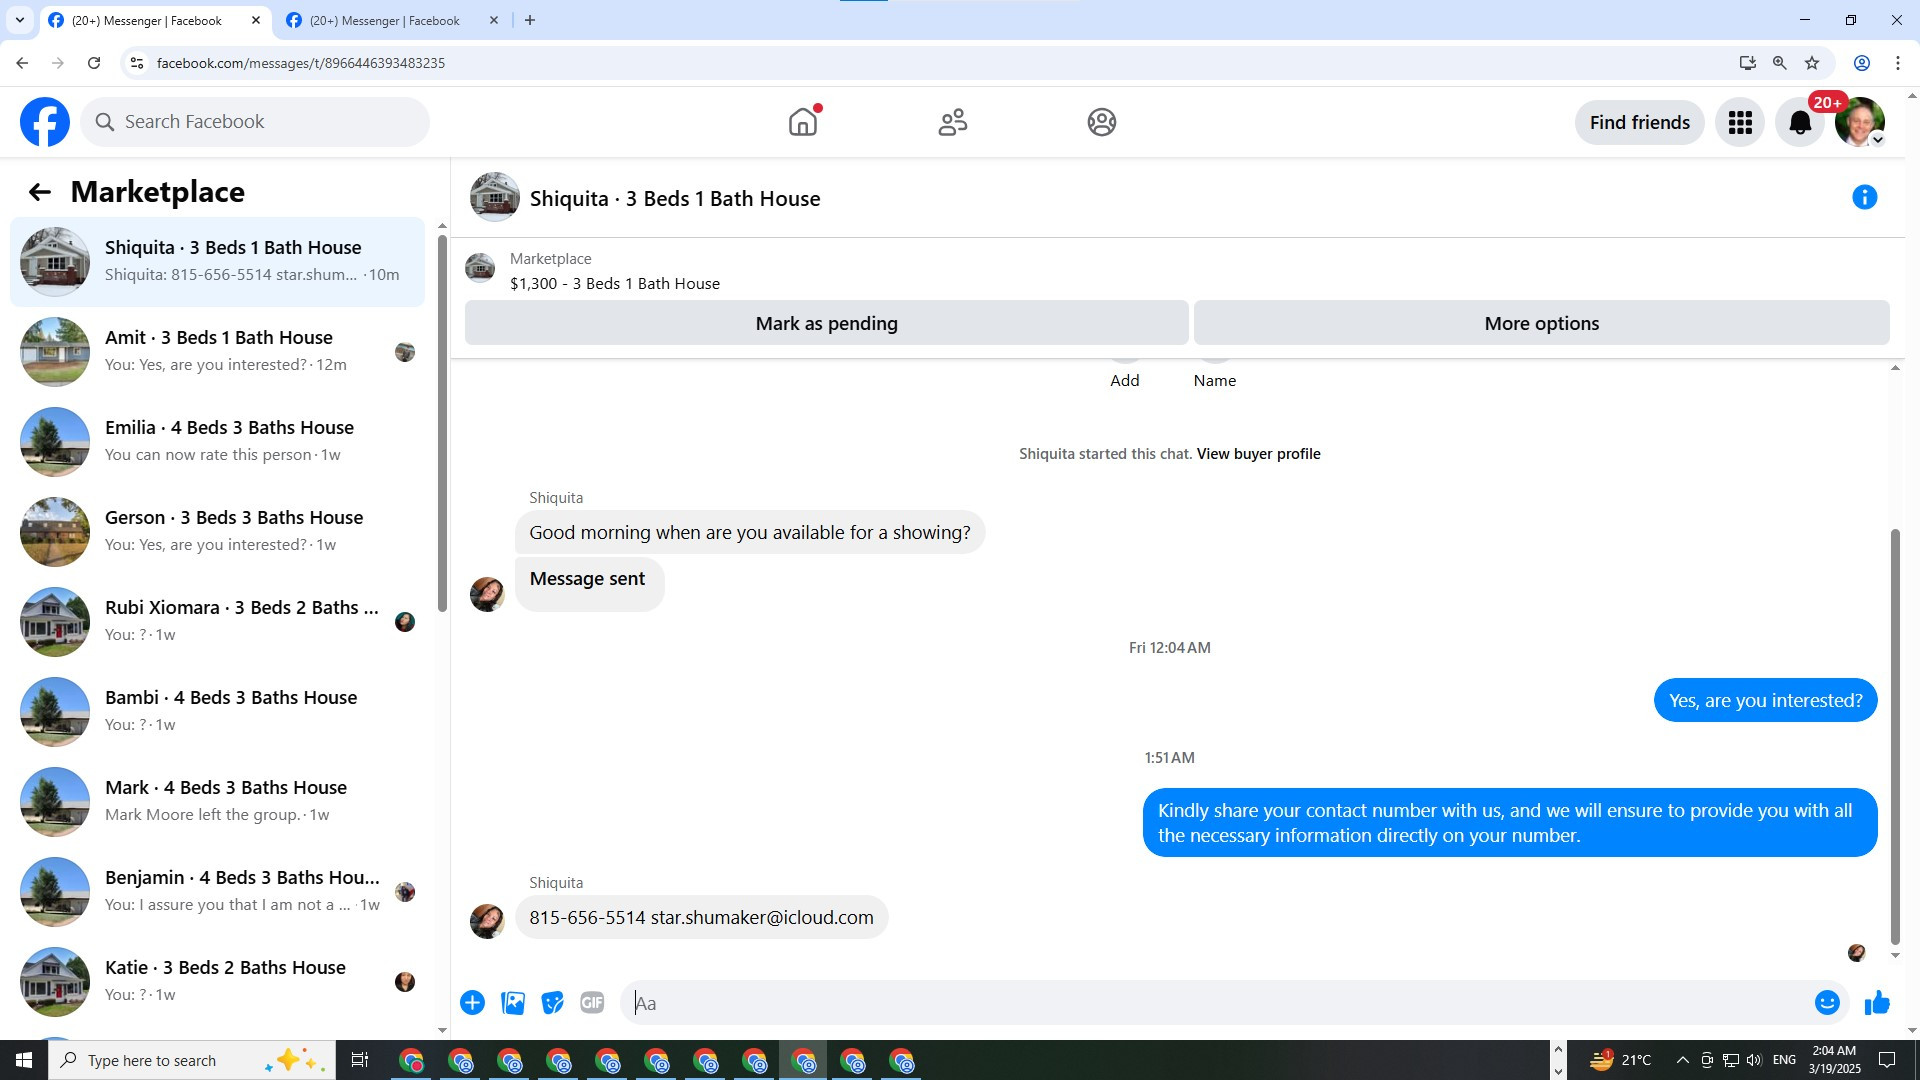Close the first Messenger browser tab
The width and height of the screenshot is (1920, 1080).
pyautogui.click(x=255, y=20)
